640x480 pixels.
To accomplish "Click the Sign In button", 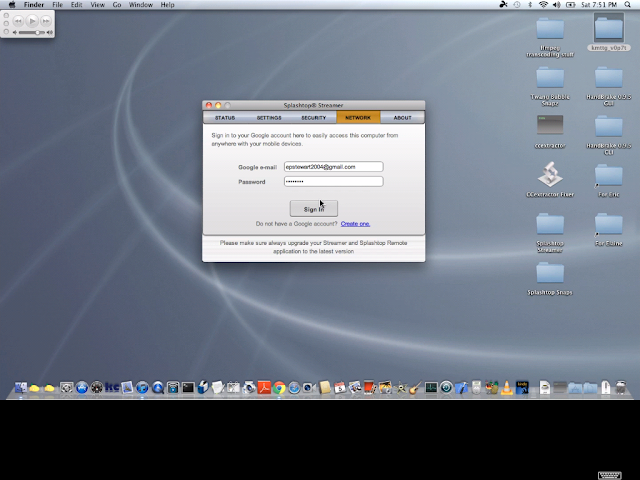I will (x=313, y=209).
